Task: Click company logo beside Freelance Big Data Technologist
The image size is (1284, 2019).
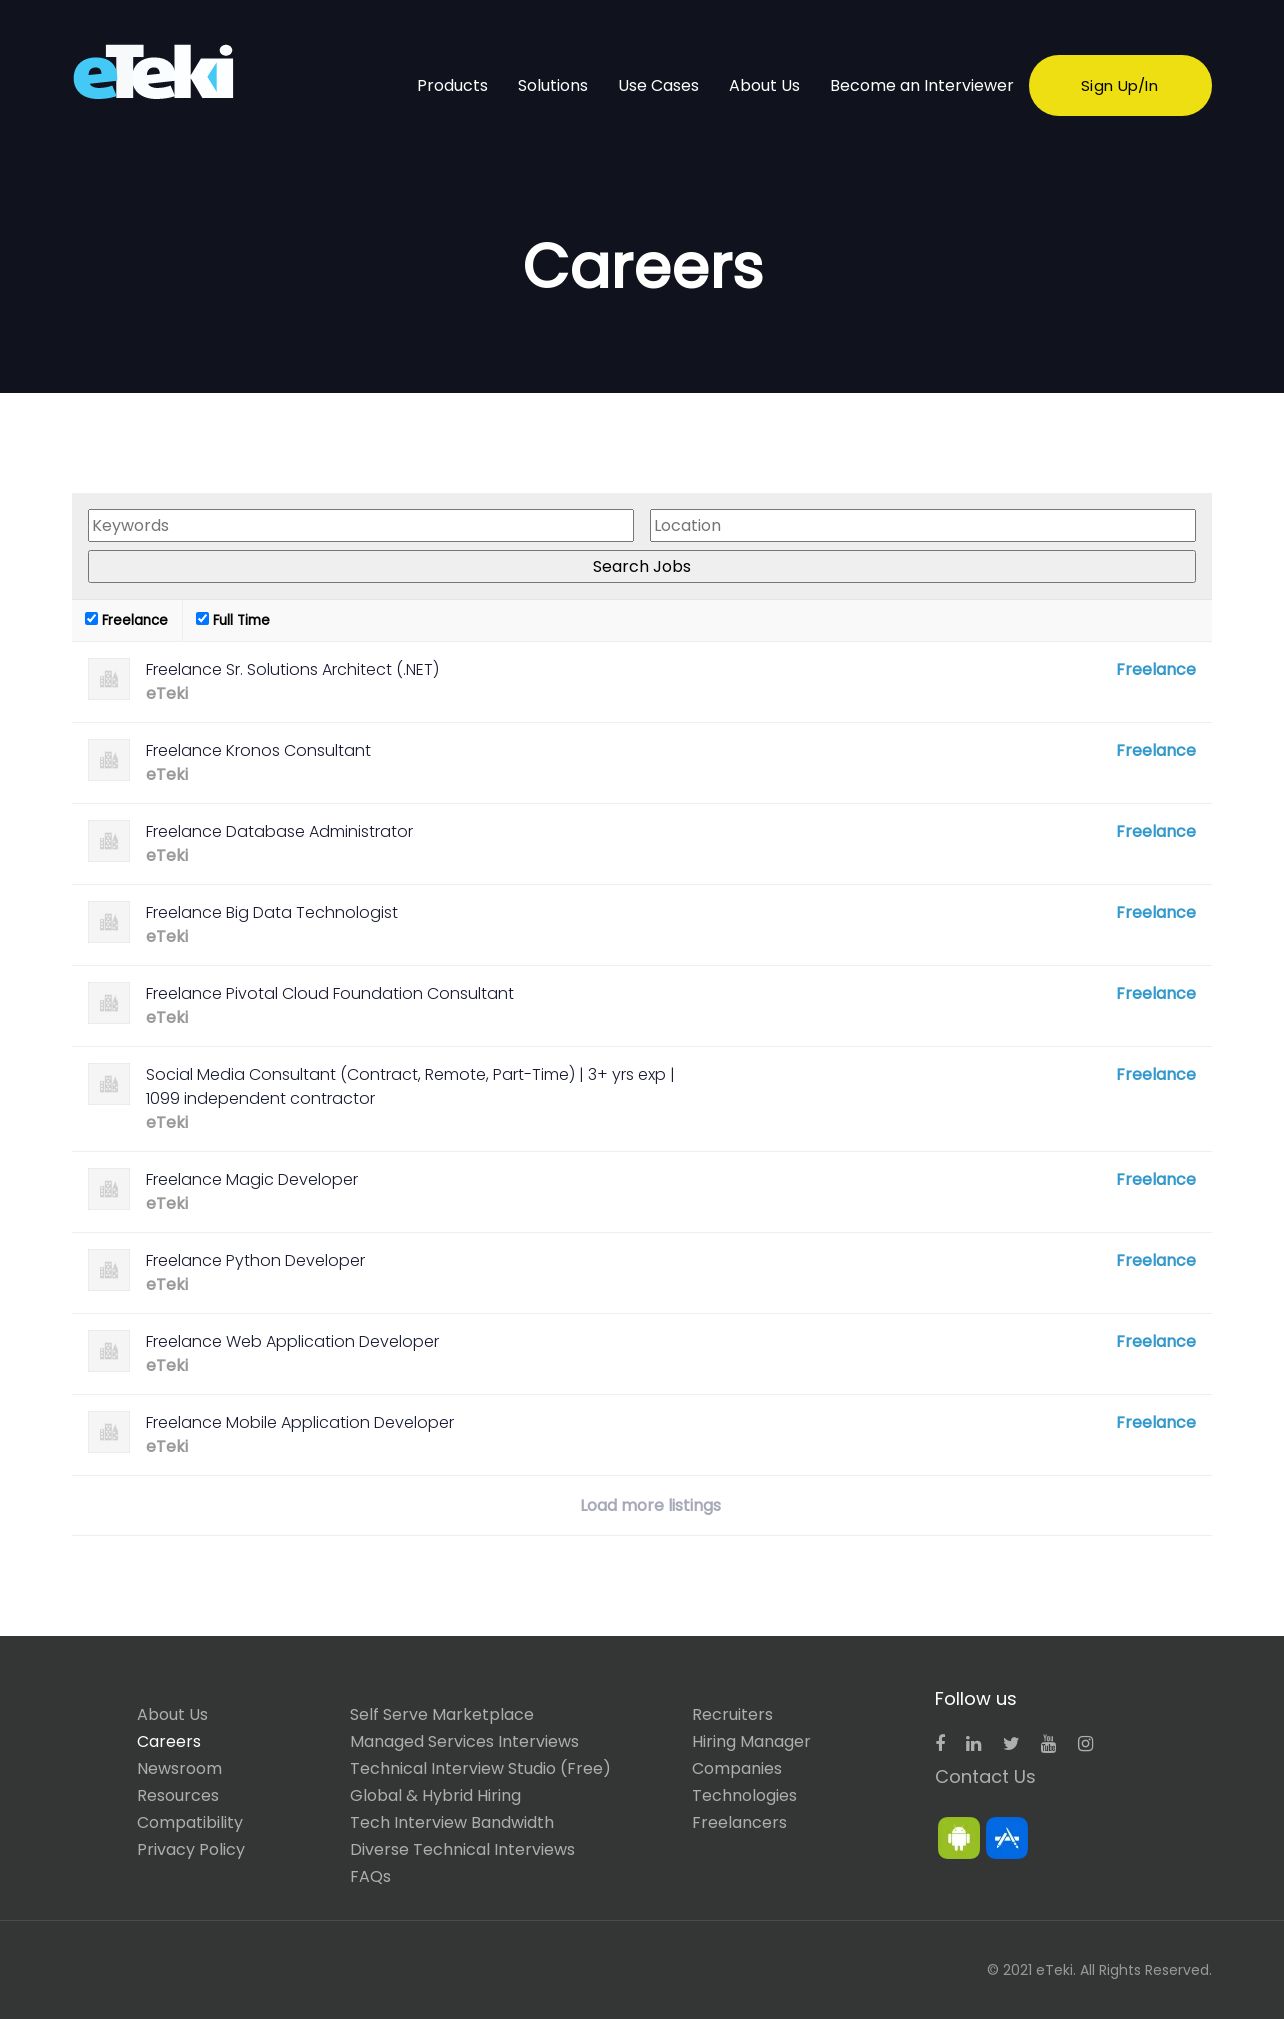Action: (109, 922)
